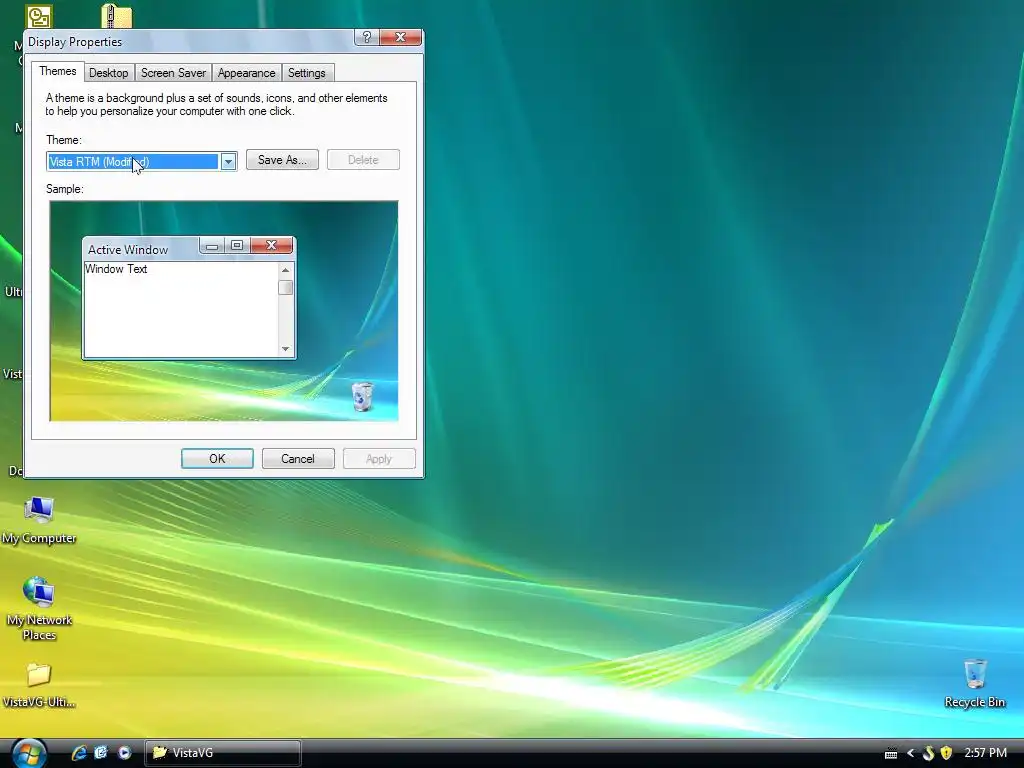Click the Display Properties title bar
Screen dimensions: 1024x768
[189, 42]
